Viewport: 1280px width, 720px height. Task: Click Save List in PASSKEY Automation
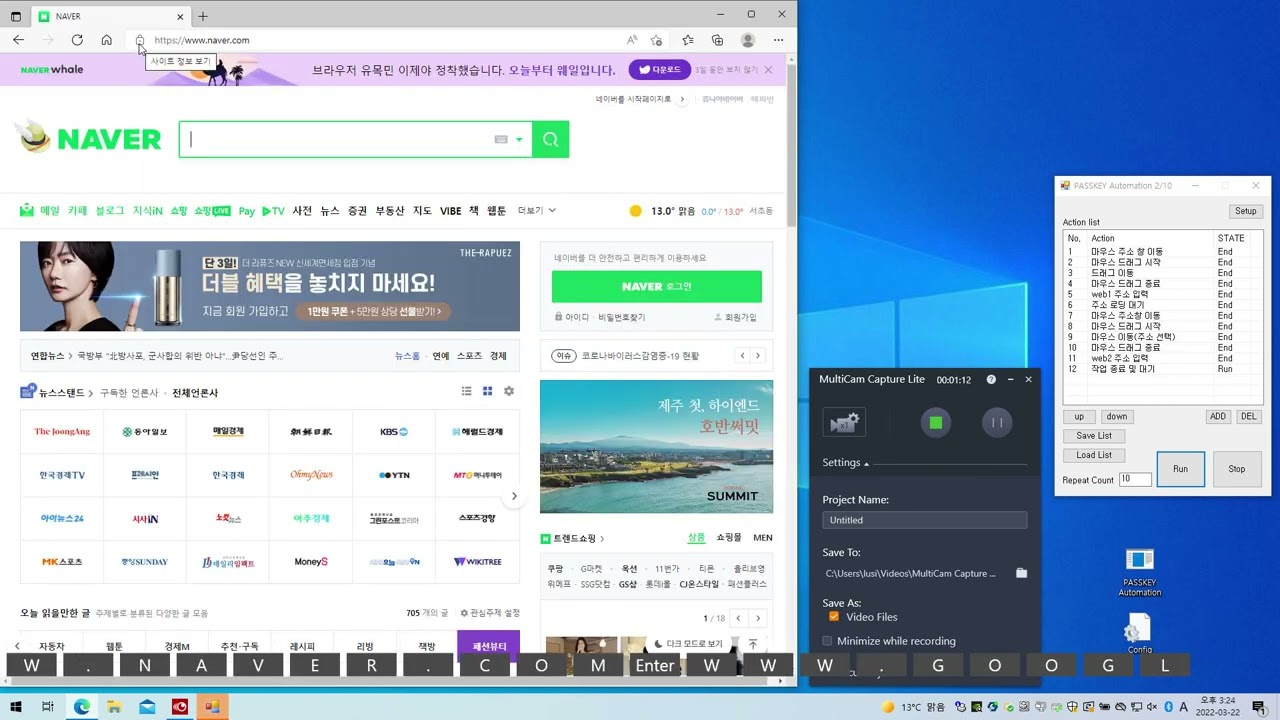1094,436
